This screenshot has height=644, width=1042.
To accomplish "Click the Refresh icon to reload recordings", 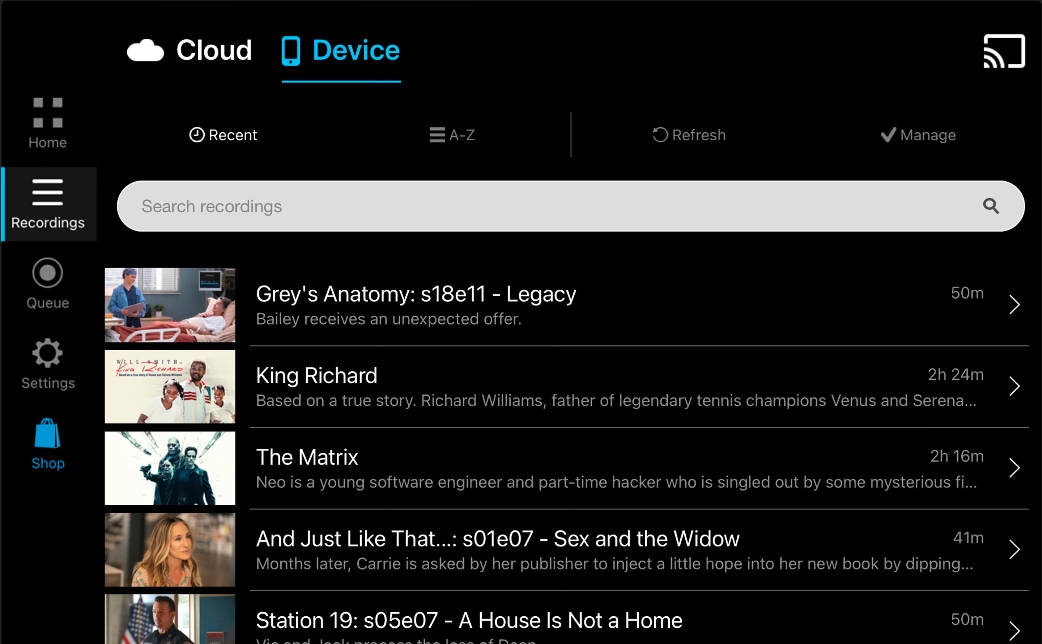I will pos(688,134).
